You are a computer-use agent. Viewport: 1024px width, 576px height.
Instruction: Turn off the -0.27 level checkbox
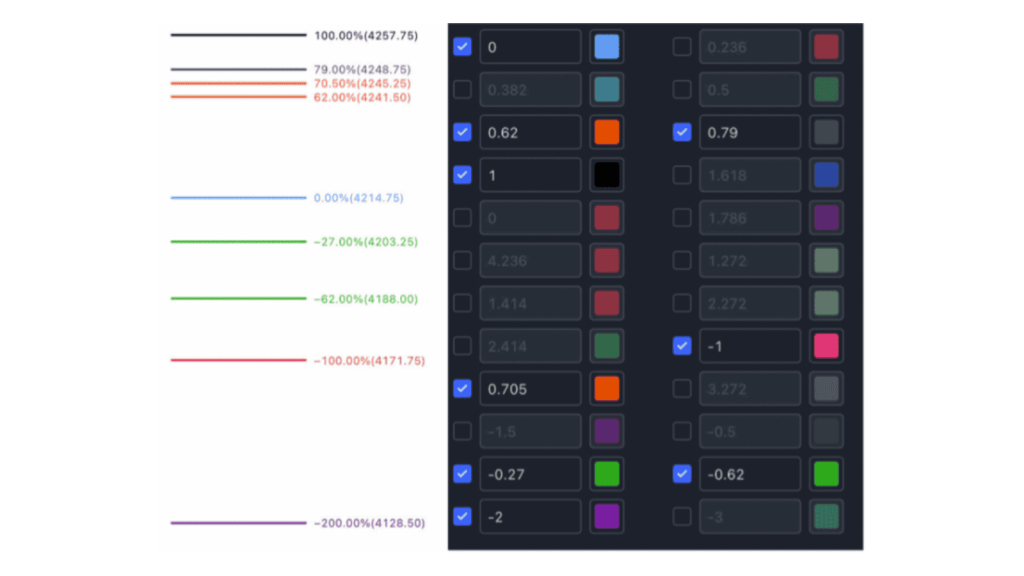462,473
